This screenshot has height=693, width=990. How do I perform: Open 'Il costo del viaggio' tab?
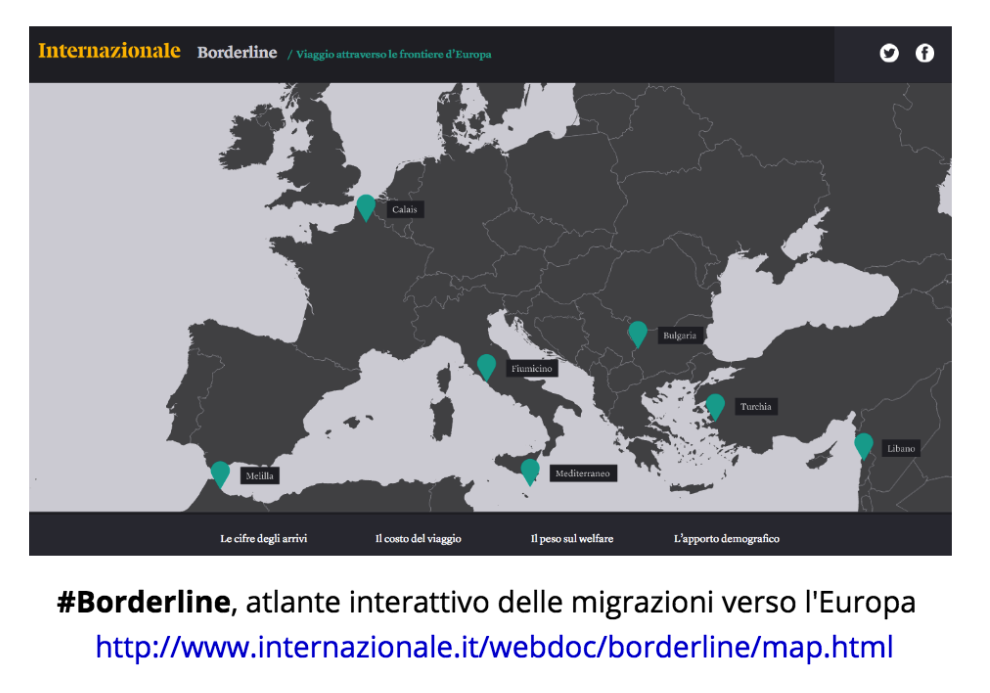[x=418, y=538]
